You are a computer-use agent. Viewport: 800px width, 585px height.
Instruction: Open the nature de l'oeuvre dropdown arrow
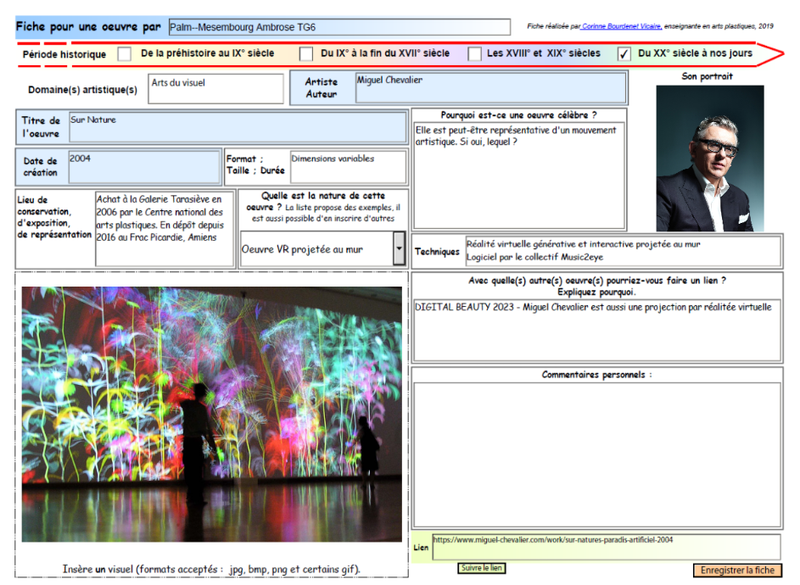click(399, 248)
